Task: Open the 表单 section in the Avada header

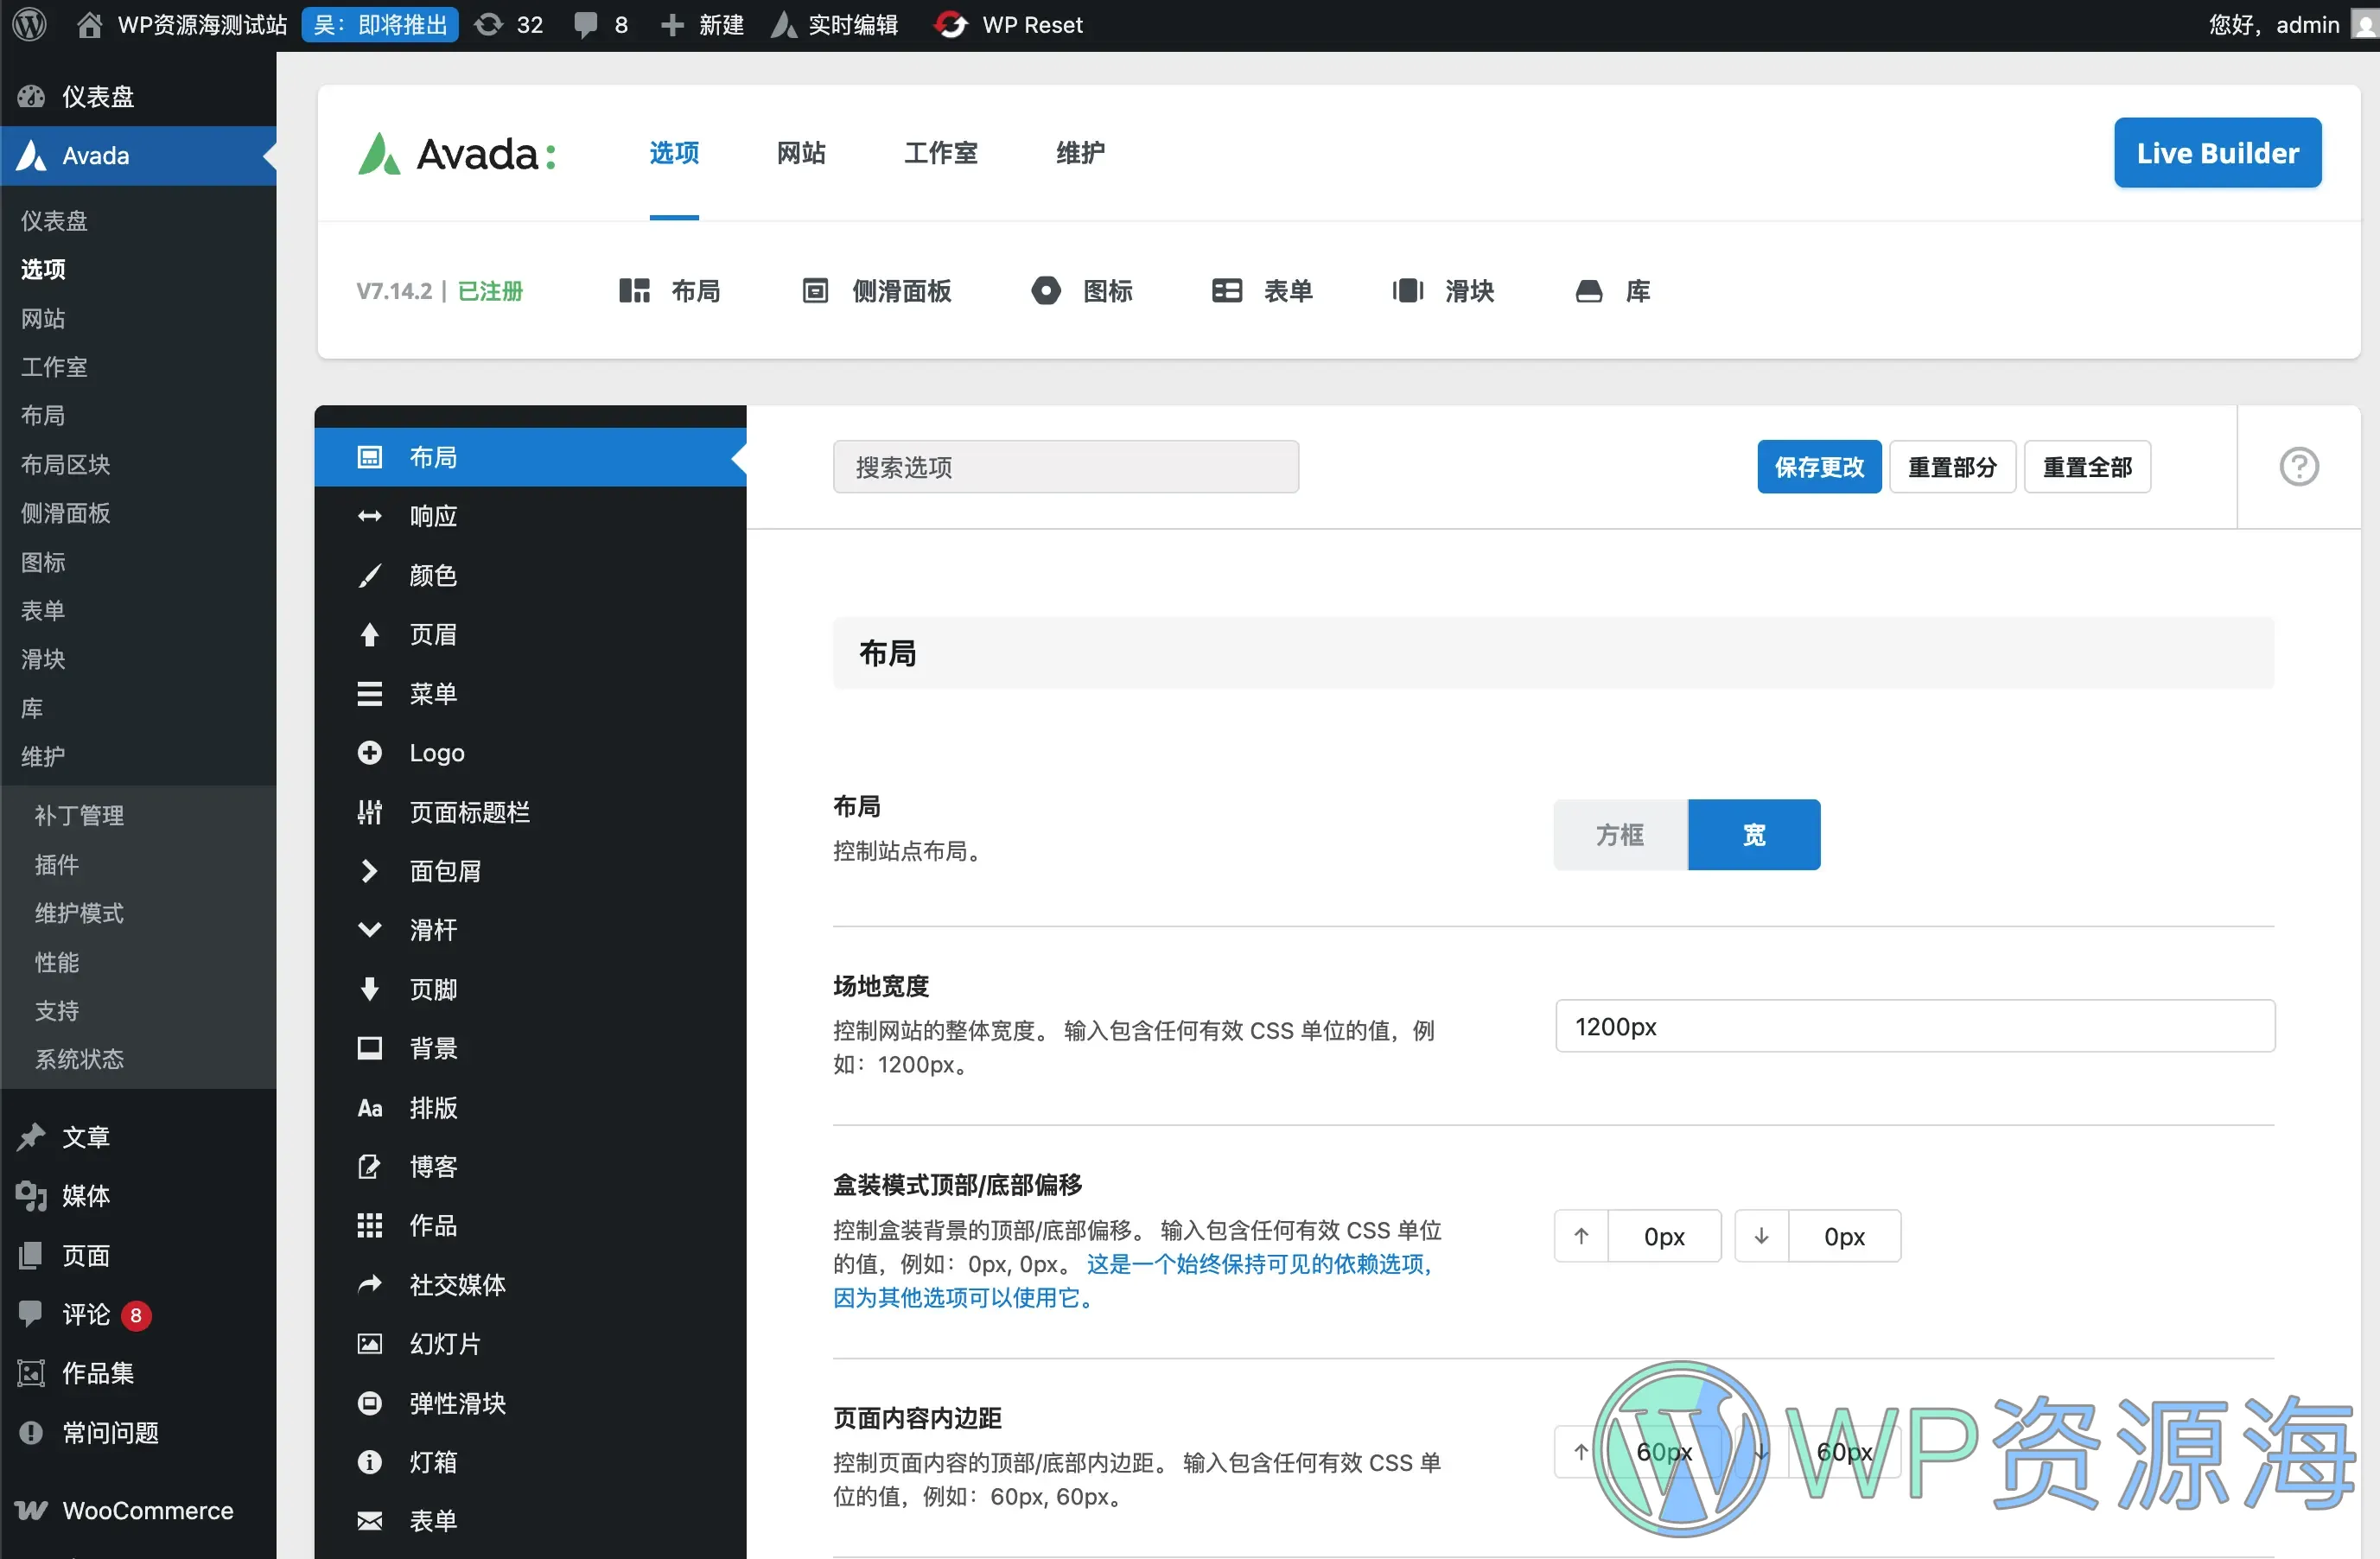Action: coord(1227,290)
